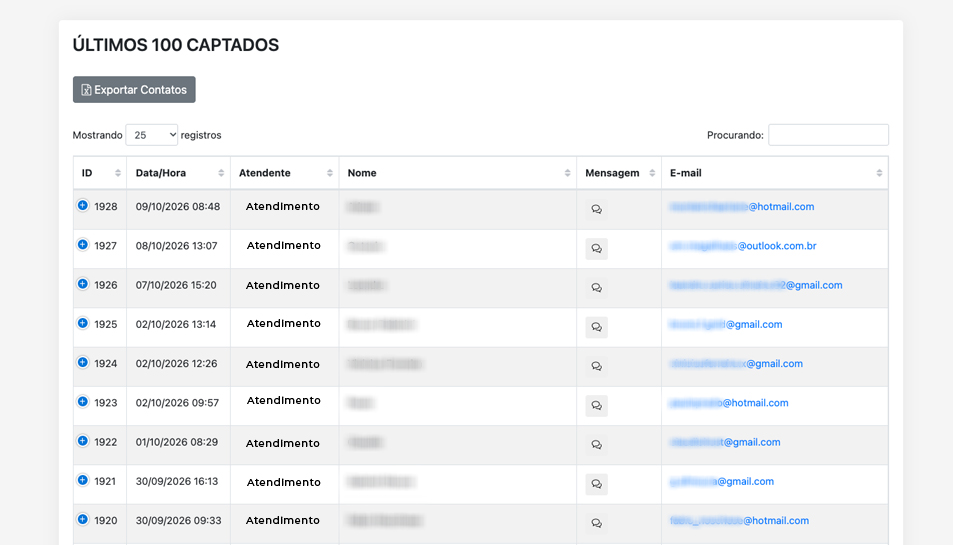The width and height of the screenshot is (953, 545).
Task: Open message icon for record 1925
Action: coord(596,327)
